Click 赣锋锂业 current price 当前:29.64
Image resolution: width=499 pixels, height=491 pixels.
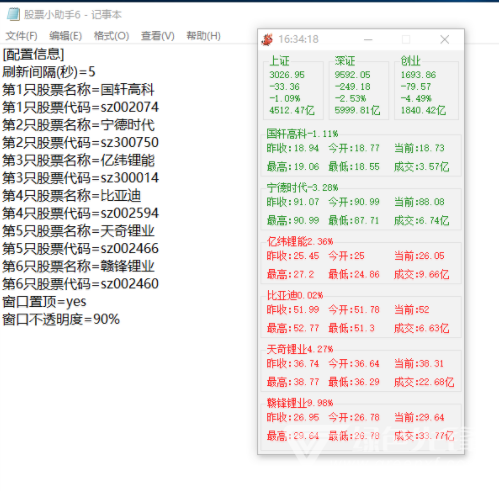click(x=419, y=418)
